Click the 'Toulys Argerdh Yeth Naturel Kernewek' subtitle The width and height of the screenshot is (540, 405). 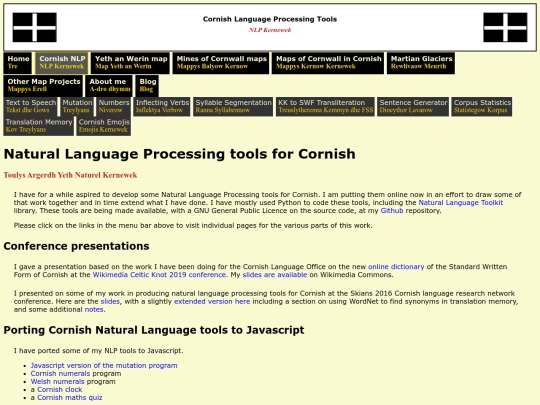click(x=70, y=175)
